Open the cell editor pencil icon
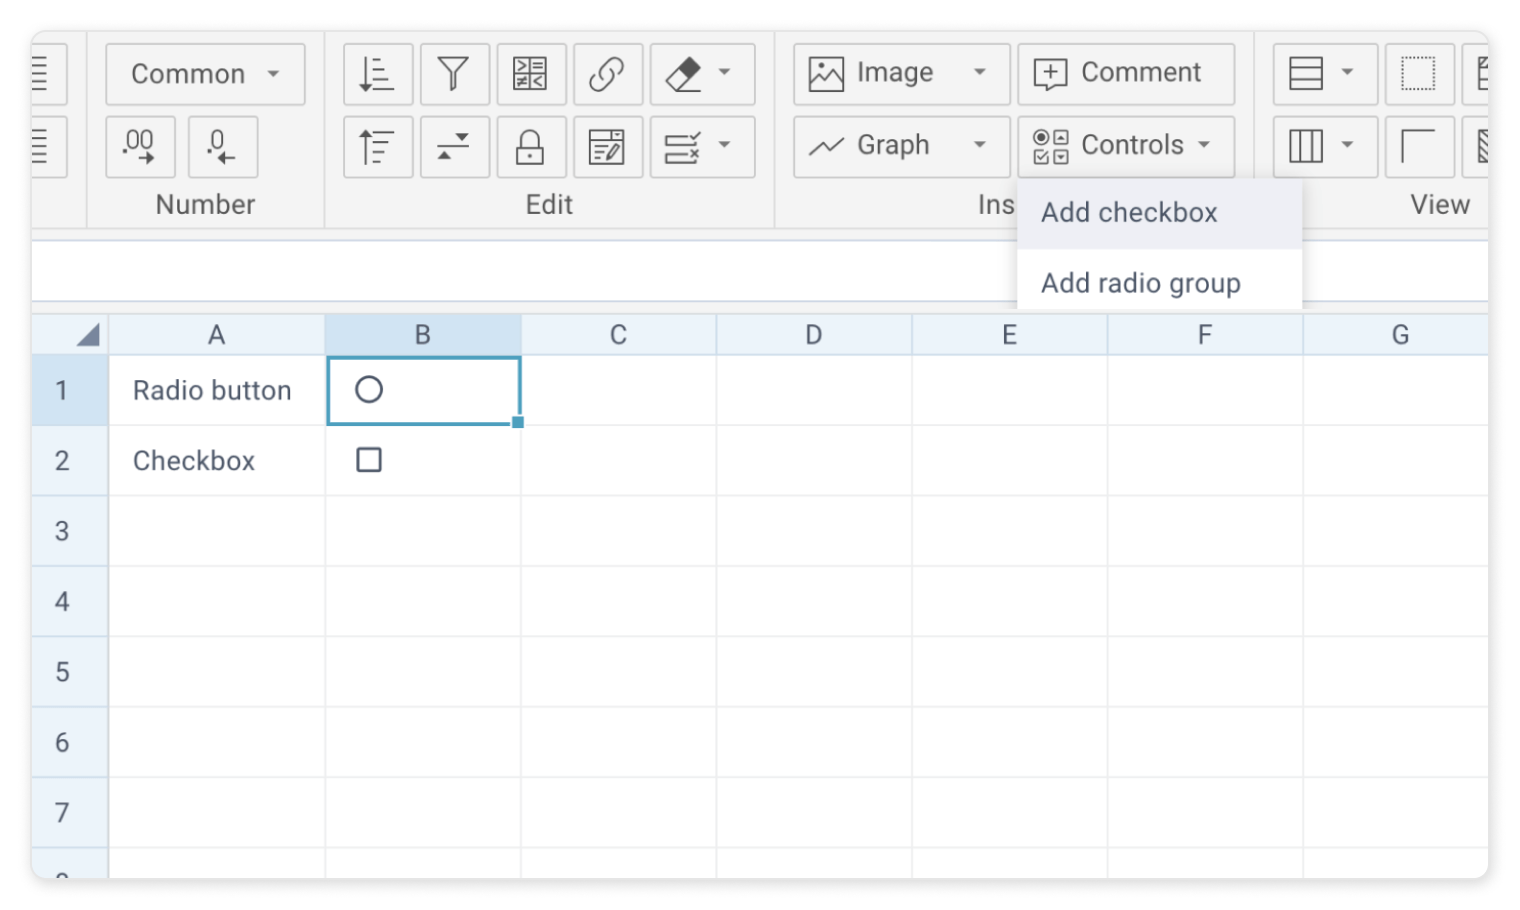Image resolution: width=1520 pixels, height=910 pixels. [x=607, y=147]
